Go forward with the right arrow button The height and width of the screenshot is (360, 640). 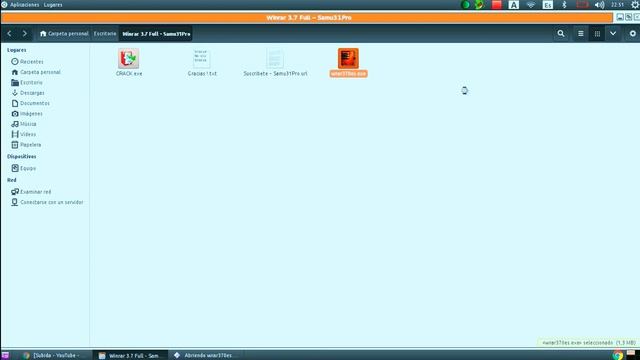[24, 34]
